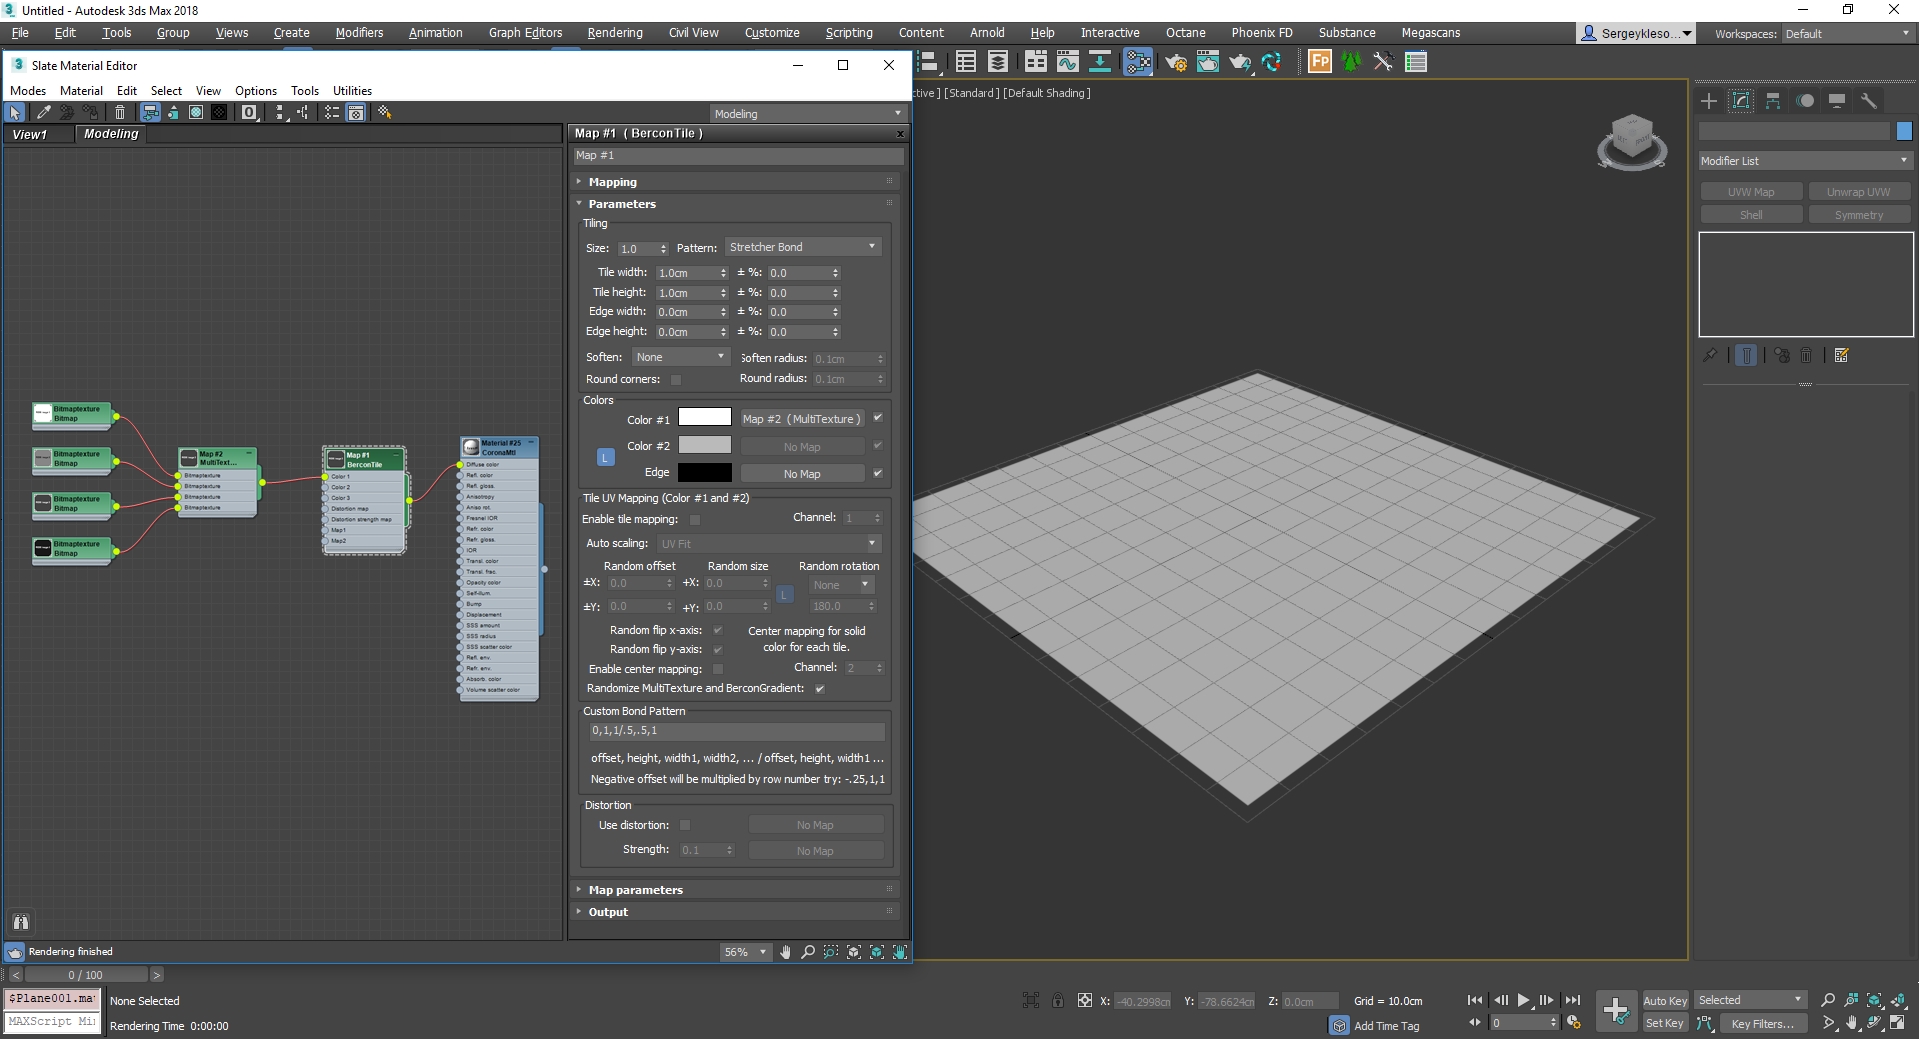The image size is (1919, 1039).
Task: Toggle the Edge map enable checkbox
Action: click(877, 473)
